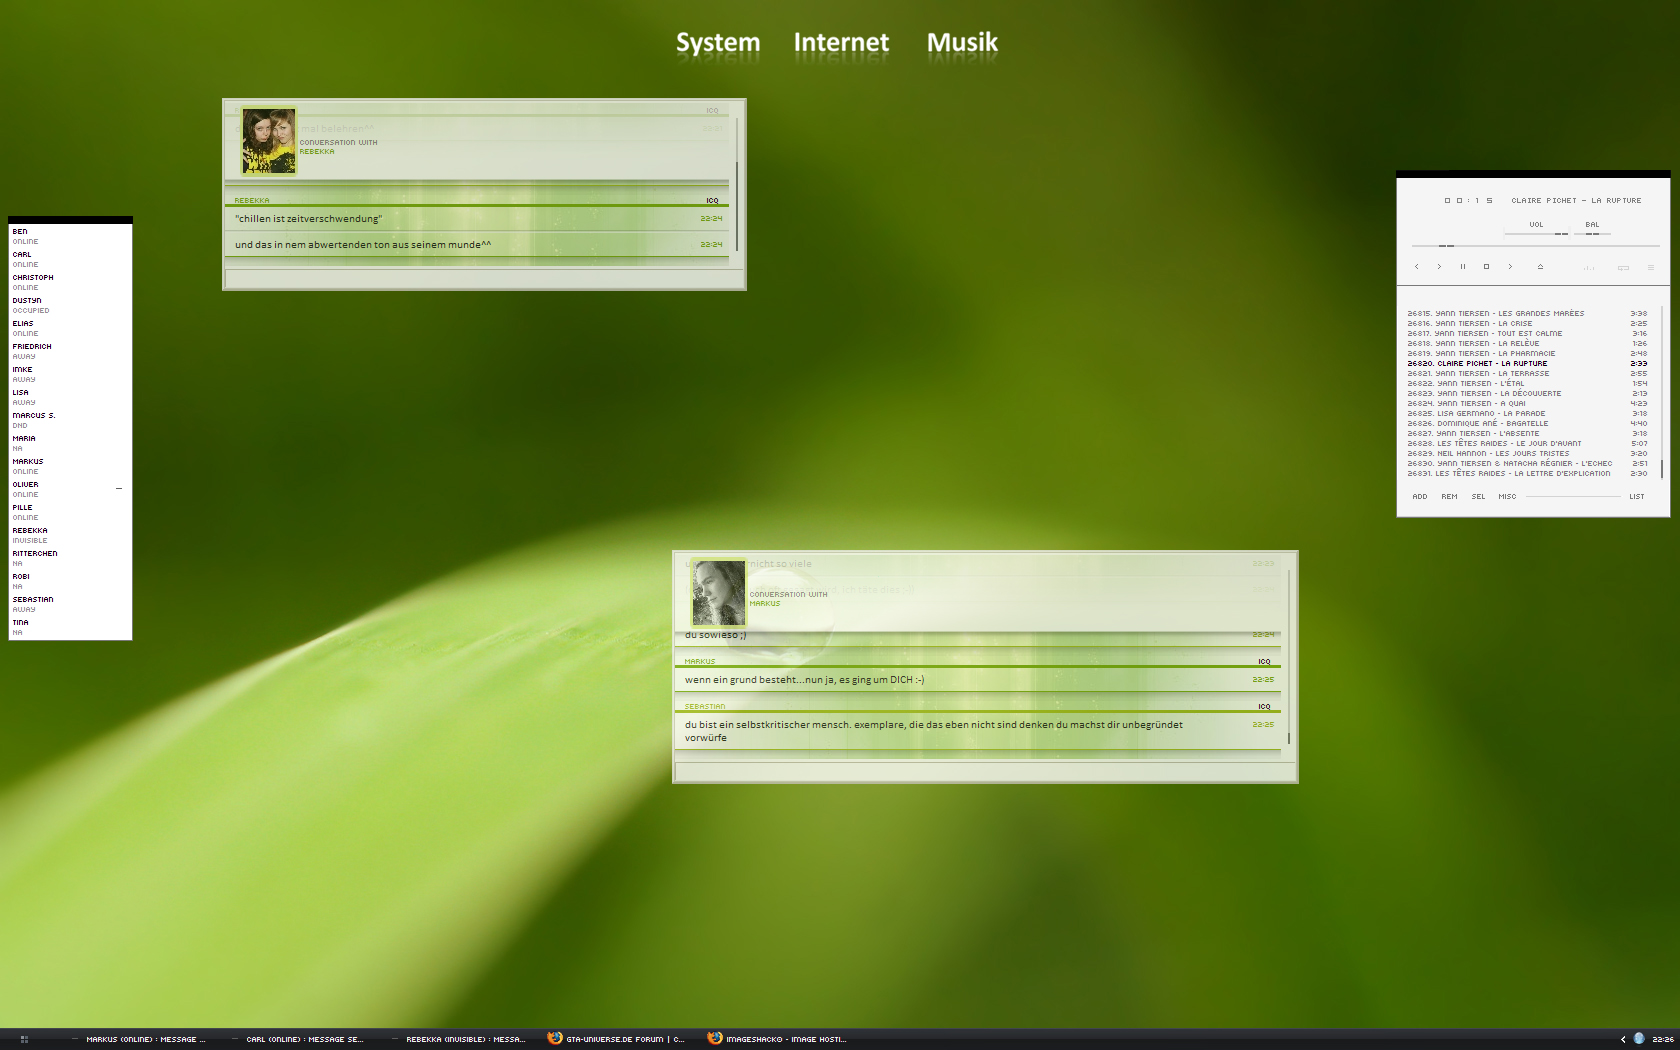Open the MISC menu in playlist
Screen dimensions: 1680x1050
click(1507, 497)
